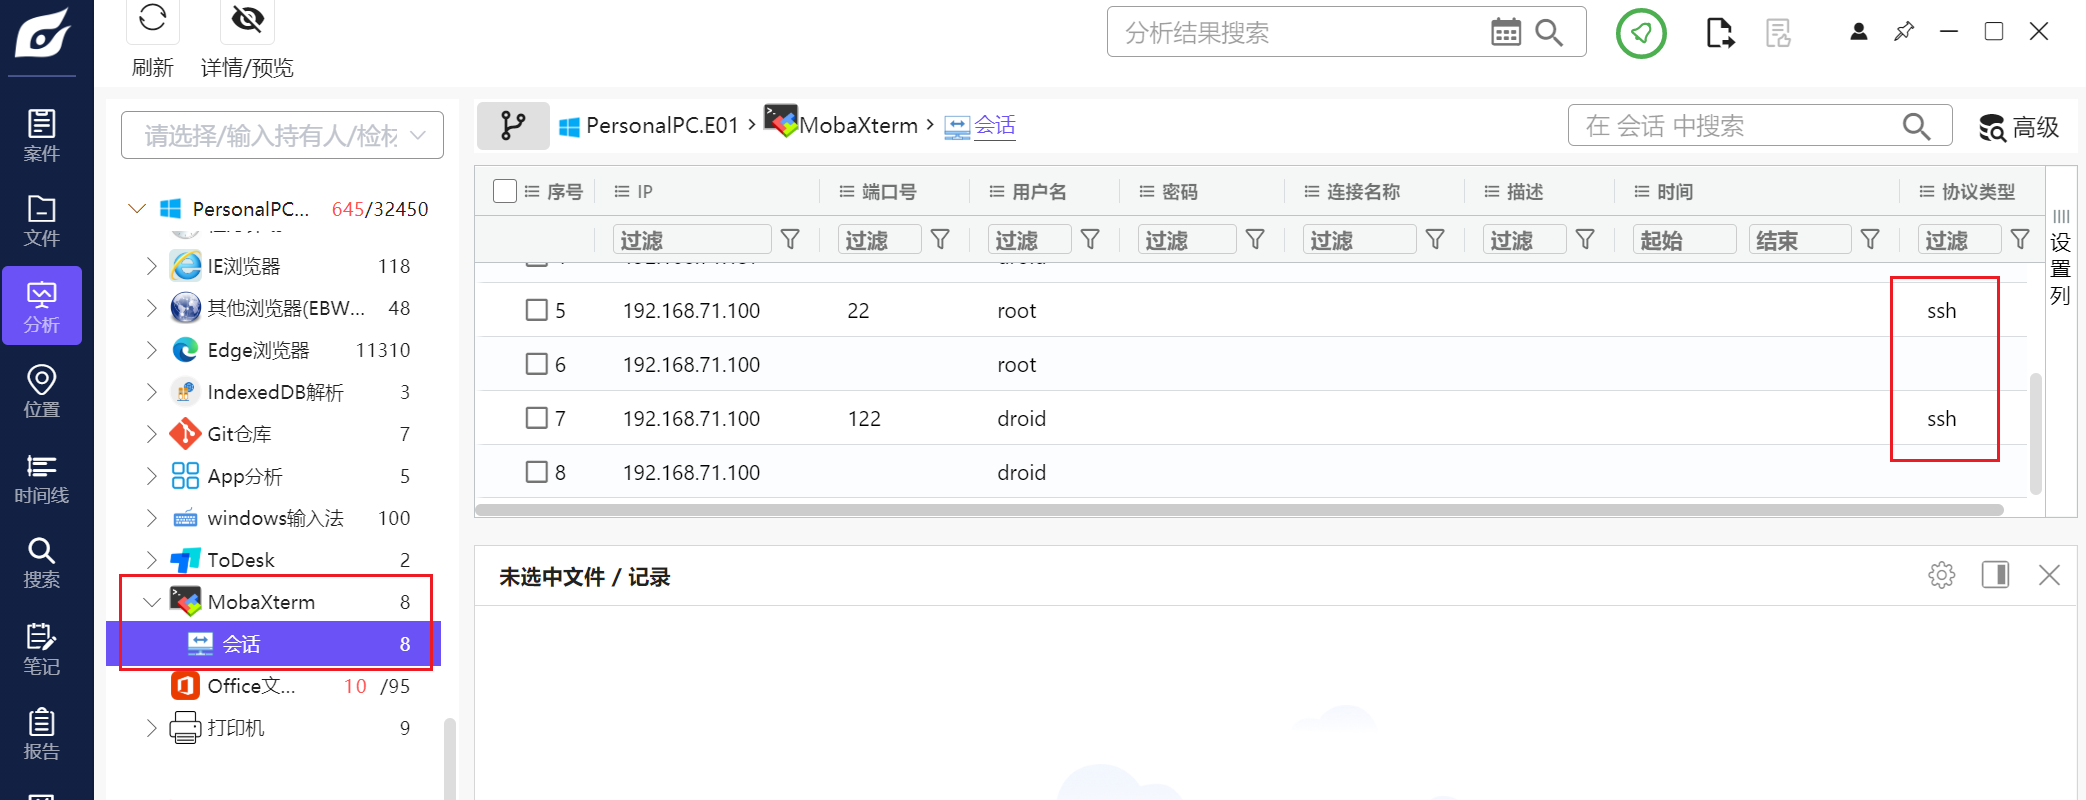Open 报告 in the left sidebar
The height and width of the screenshot is (800, 2086).
click(42, 735)
